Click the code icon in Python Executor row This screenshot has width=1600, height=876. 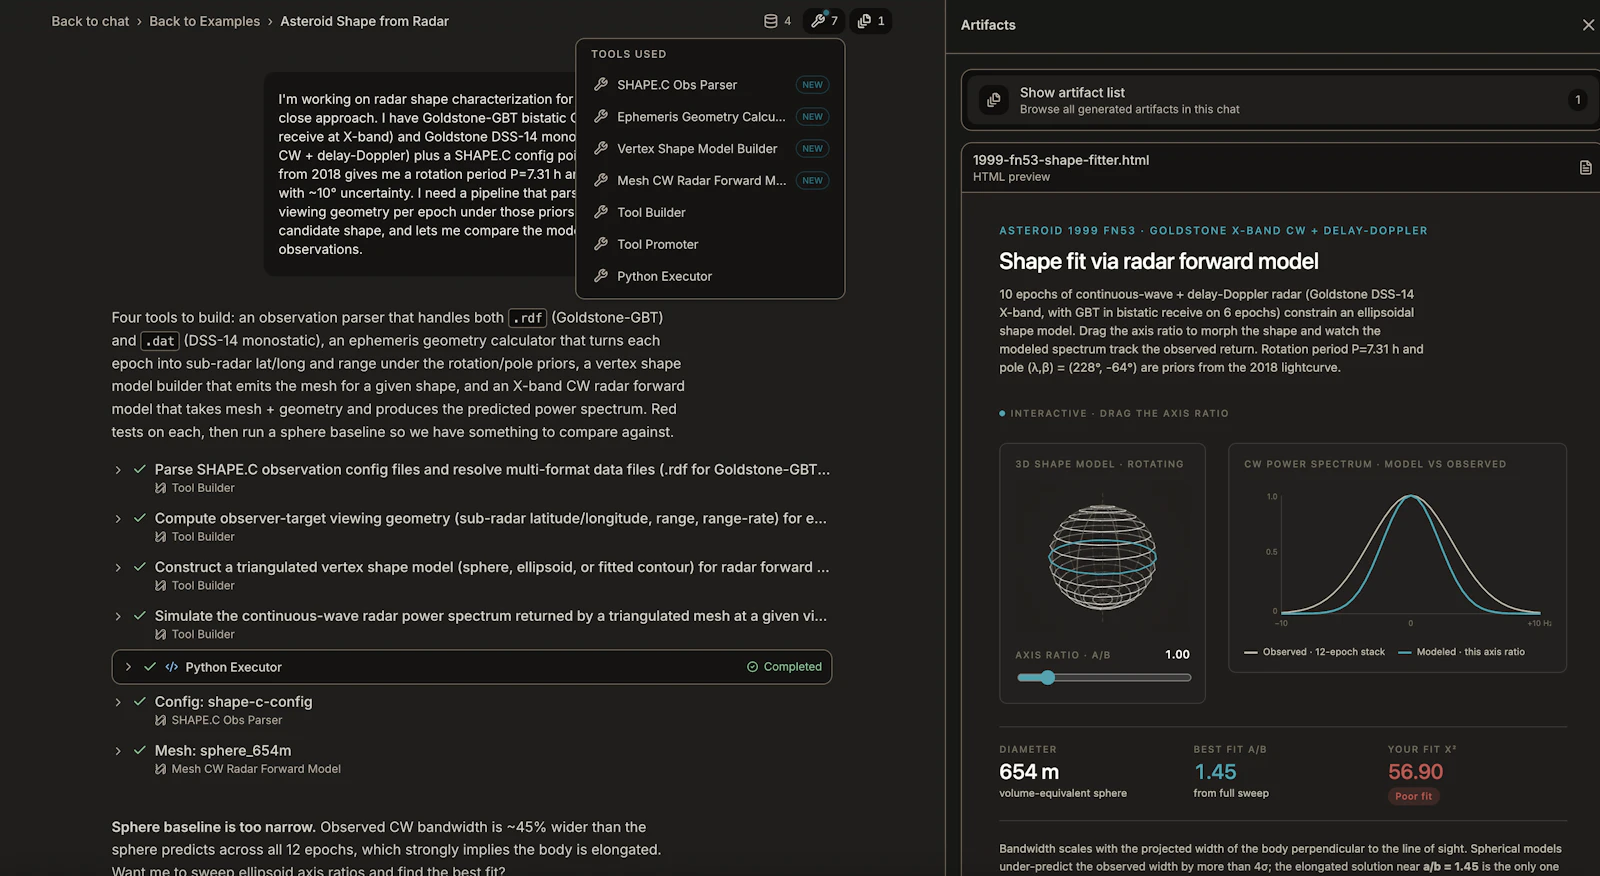(172, 667)
